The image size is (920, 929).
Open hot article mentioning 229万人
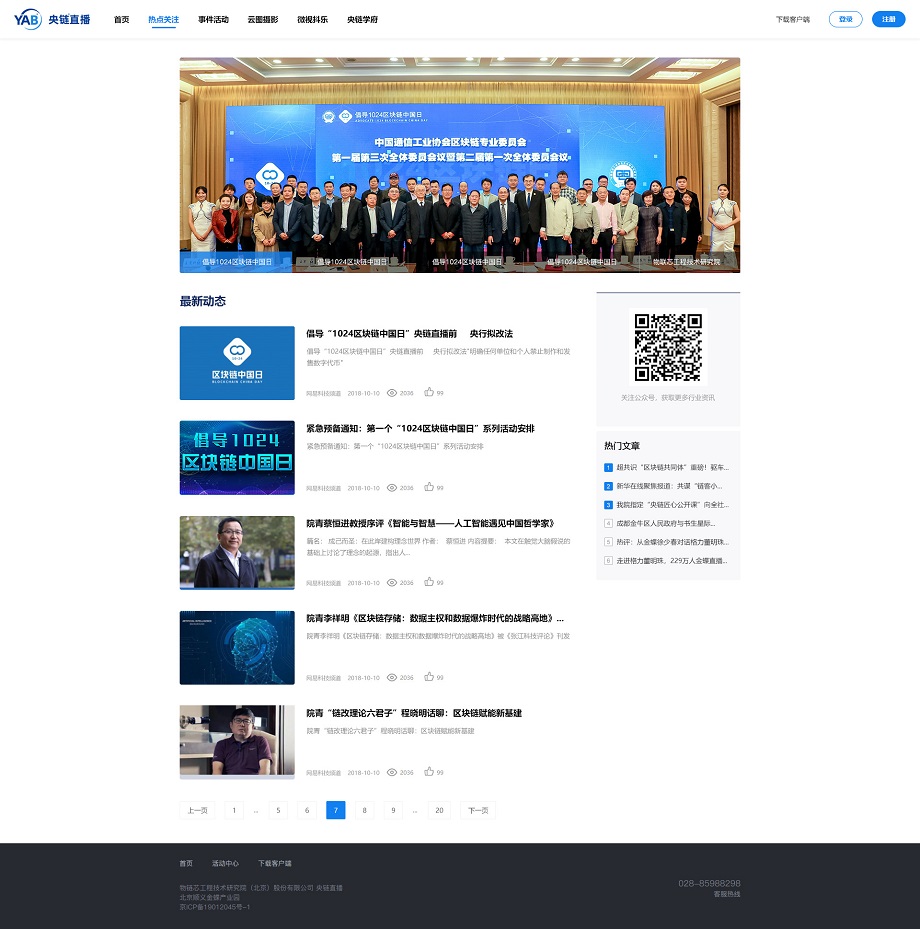pos(672,560)
